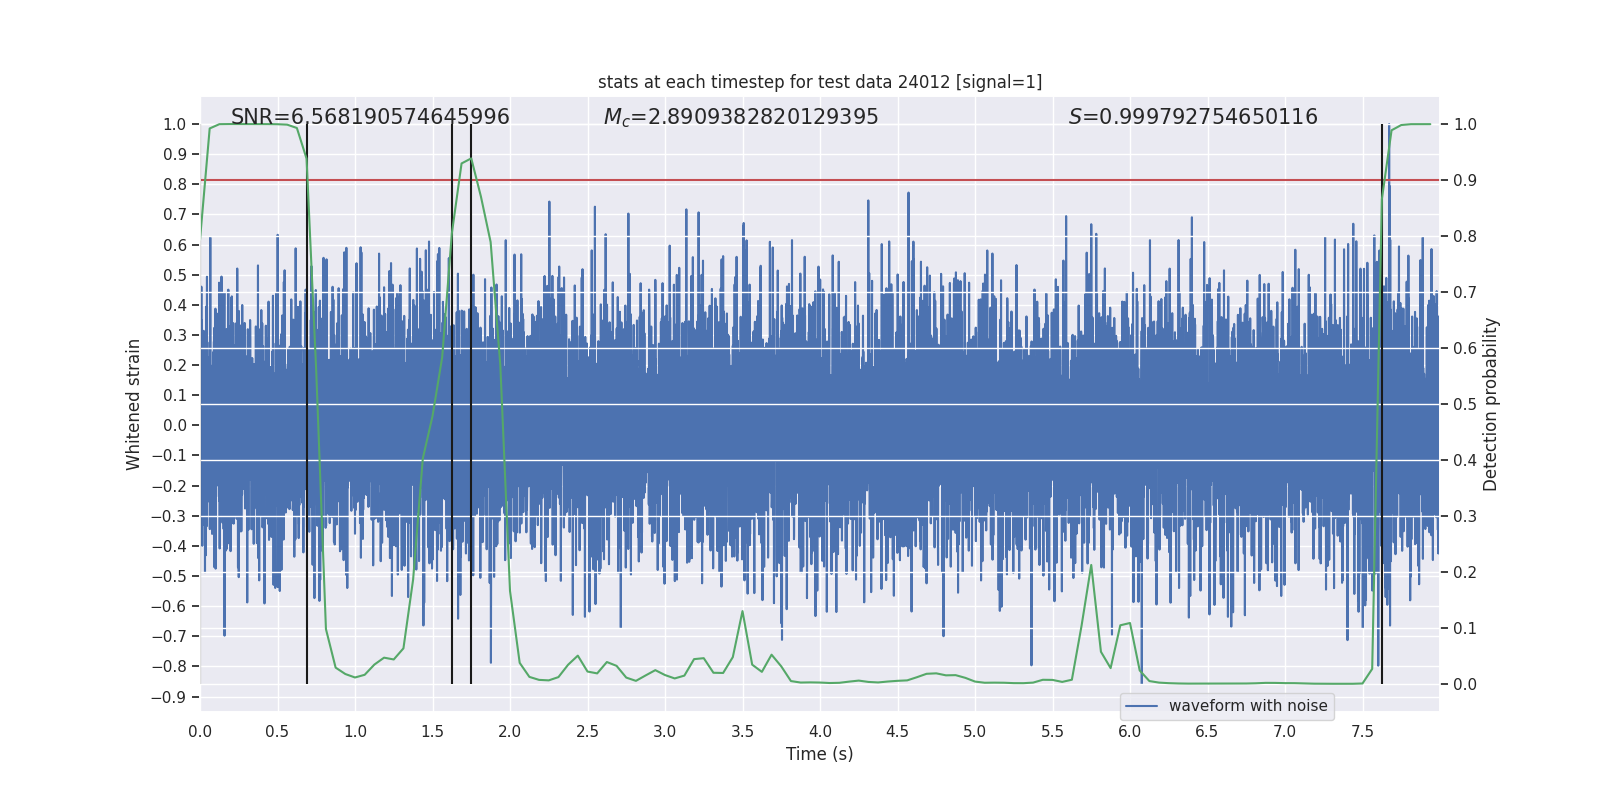
Task: Click the green curve bump near 5.75 s
Action: (x=1090, y=568)
